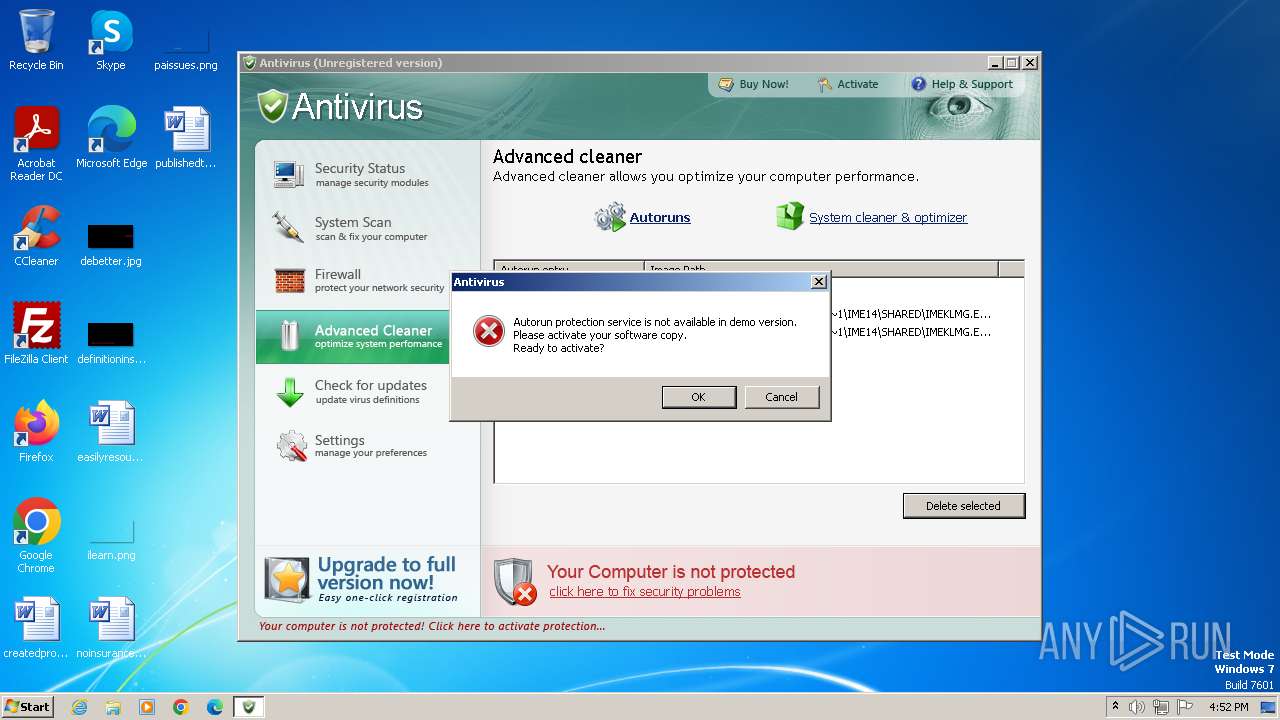Screen dimensions: 1280x720
Task: Select Advanced Cleaner section
Action: pos(352,336)
